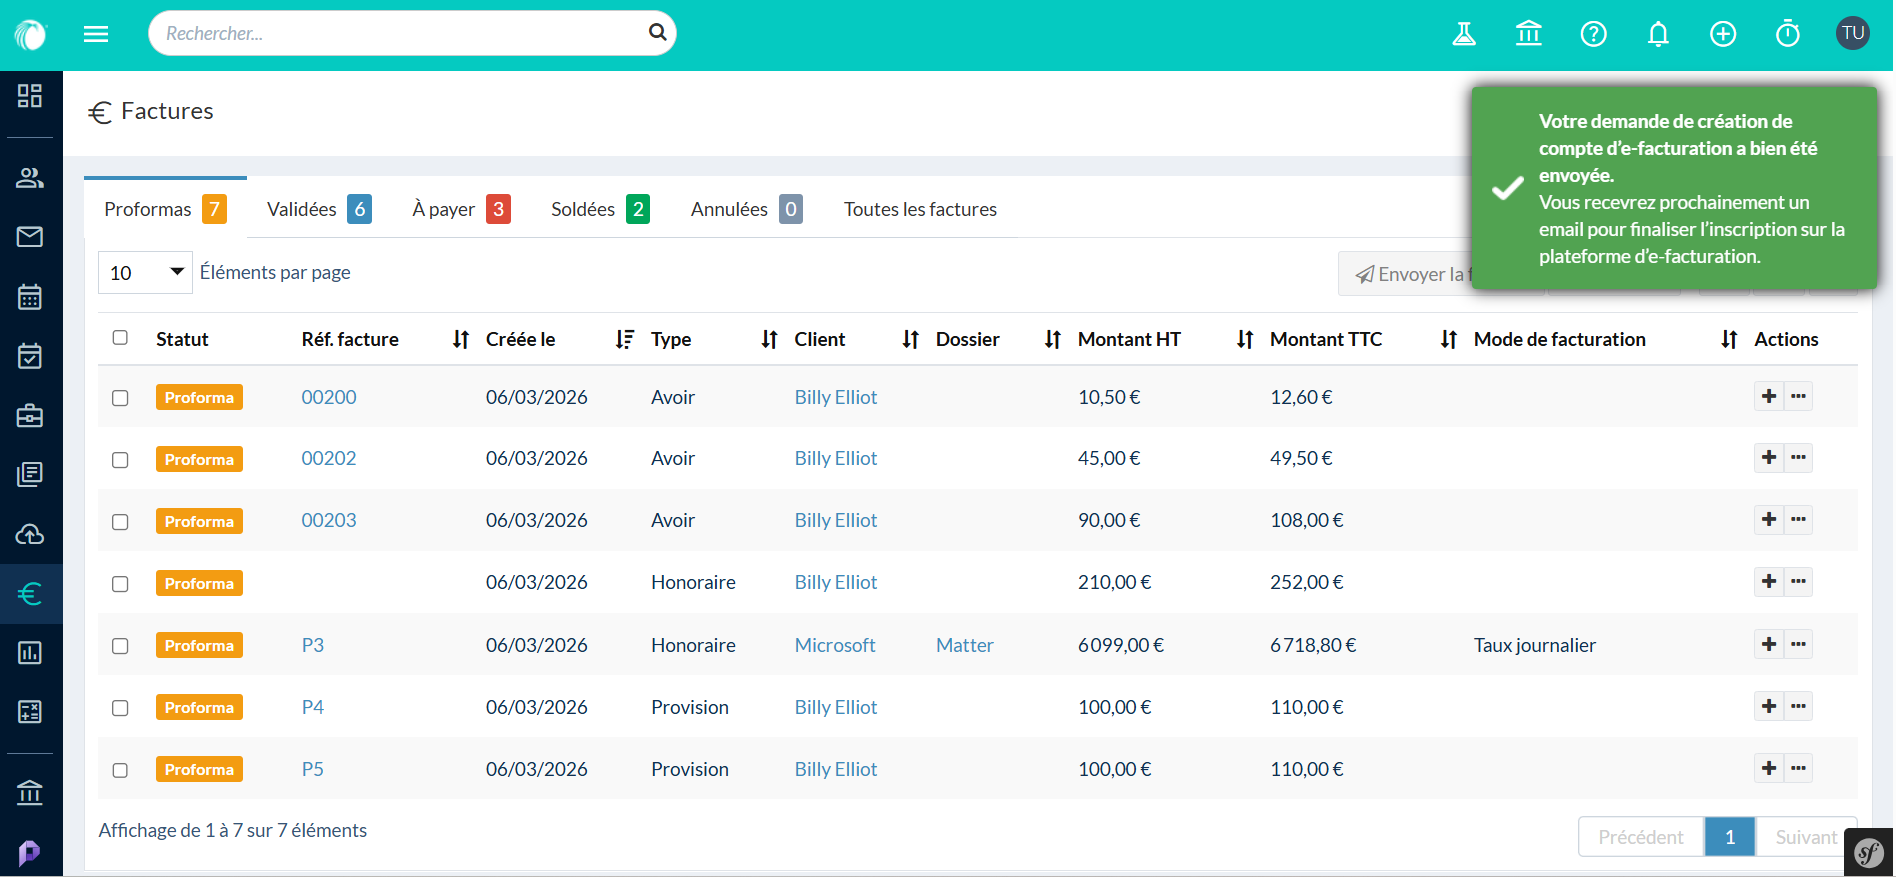Open the Microsoft client link

pos(834,645)
